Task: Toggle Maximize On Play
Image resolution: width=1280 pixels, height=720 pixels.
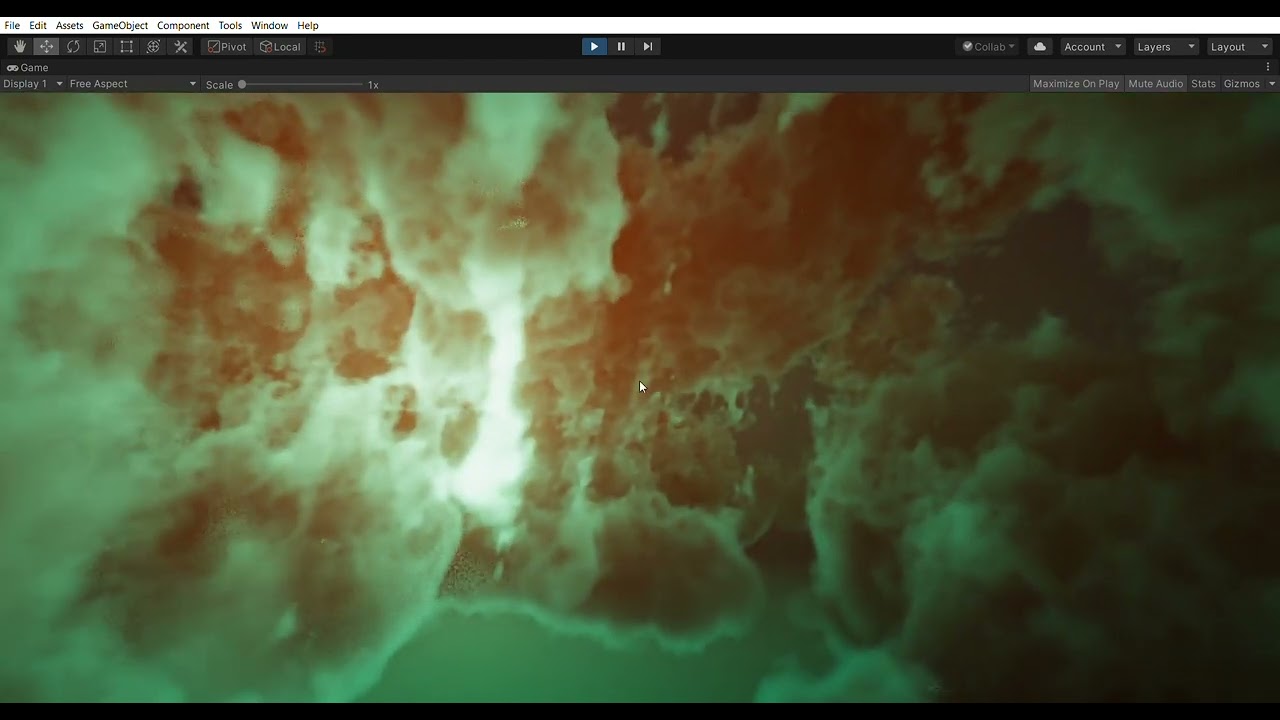Action: click(x=1076, y=84)
